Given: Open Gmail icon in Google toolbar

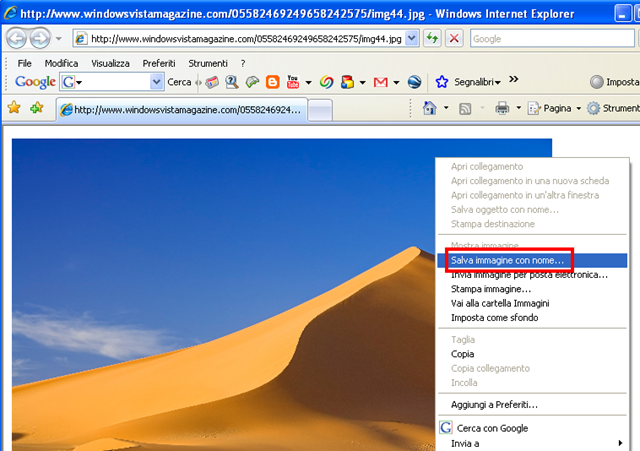Looking at the screenshot, I should click(x=380, y=82).
